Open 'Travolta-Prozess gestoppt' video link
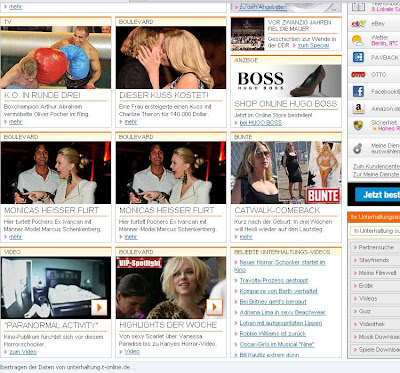The width and height of the screenshot is (400, 373). click(x=274, y=280)
